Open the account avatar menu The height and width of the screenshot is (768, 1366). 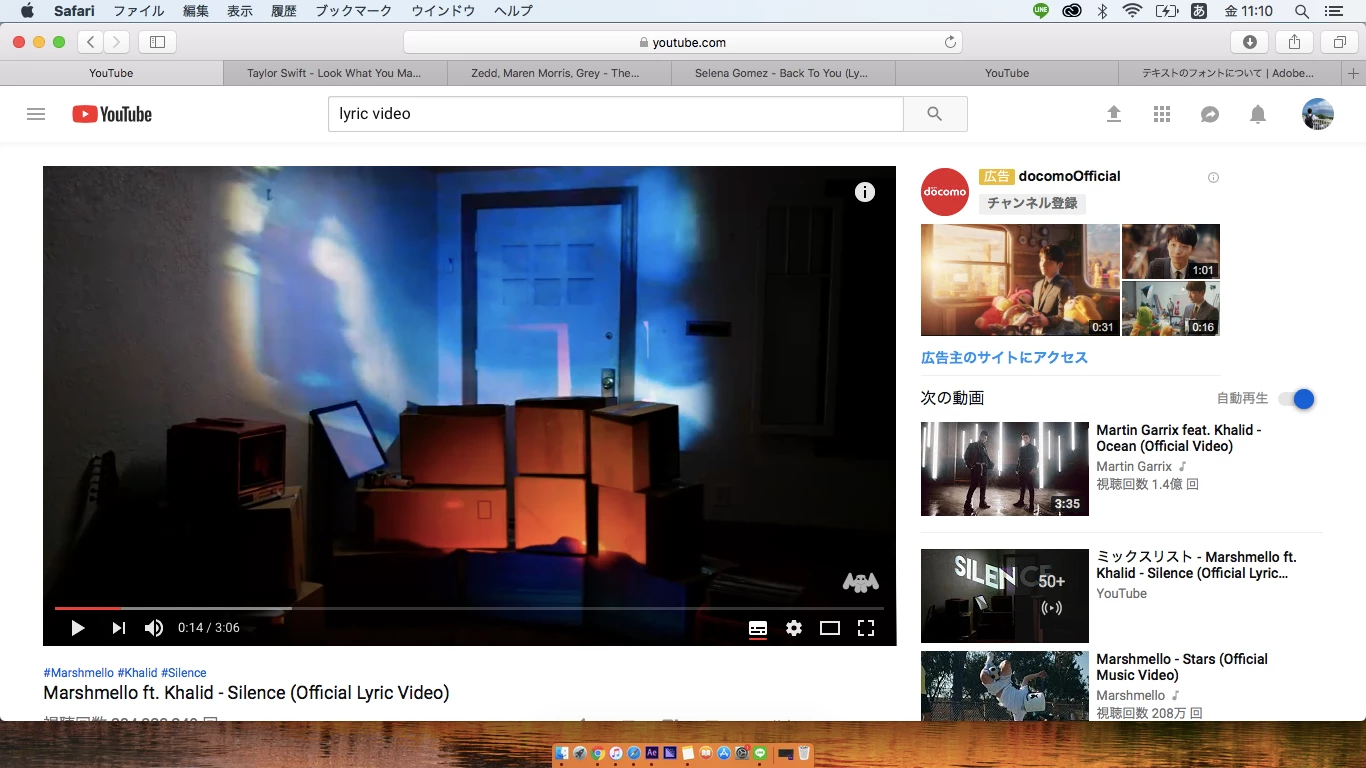tap(1318, 114)
